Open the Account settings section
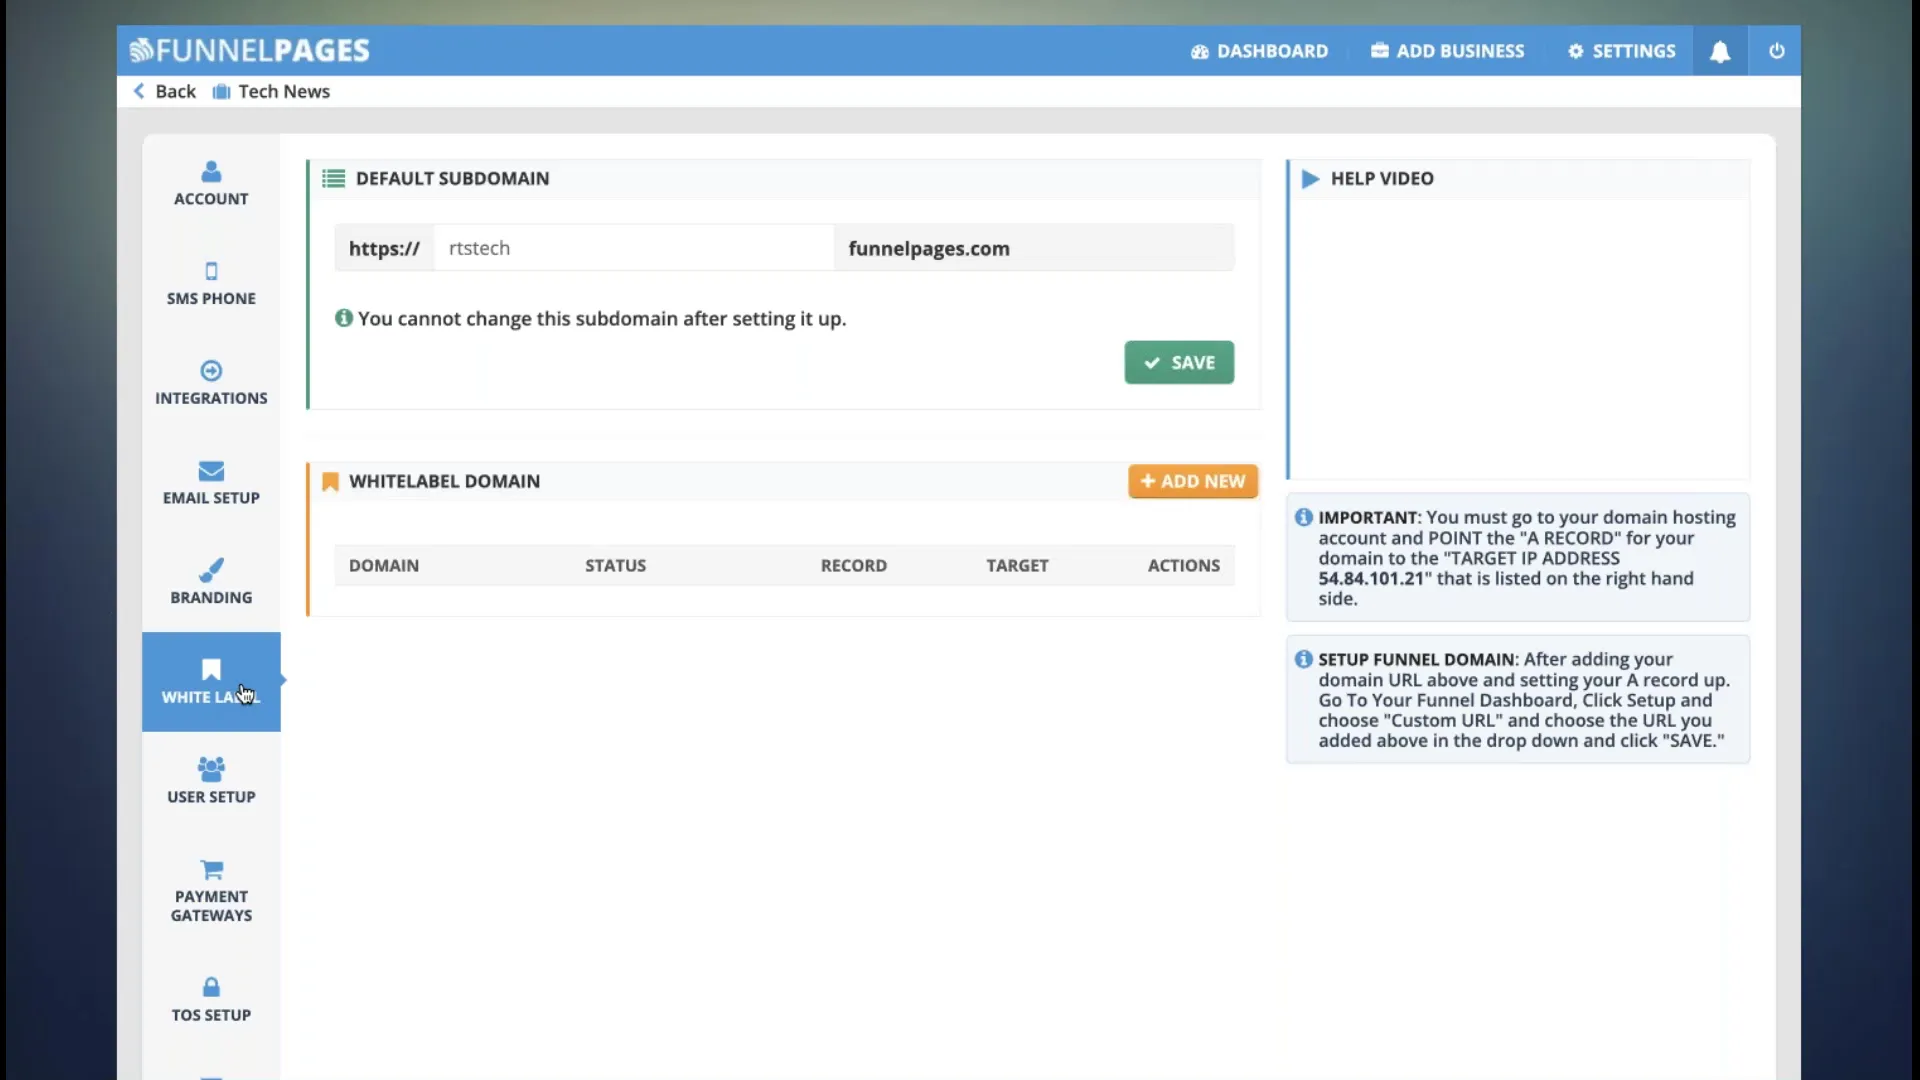1920x1080 pixels. (x=211, y=184)
